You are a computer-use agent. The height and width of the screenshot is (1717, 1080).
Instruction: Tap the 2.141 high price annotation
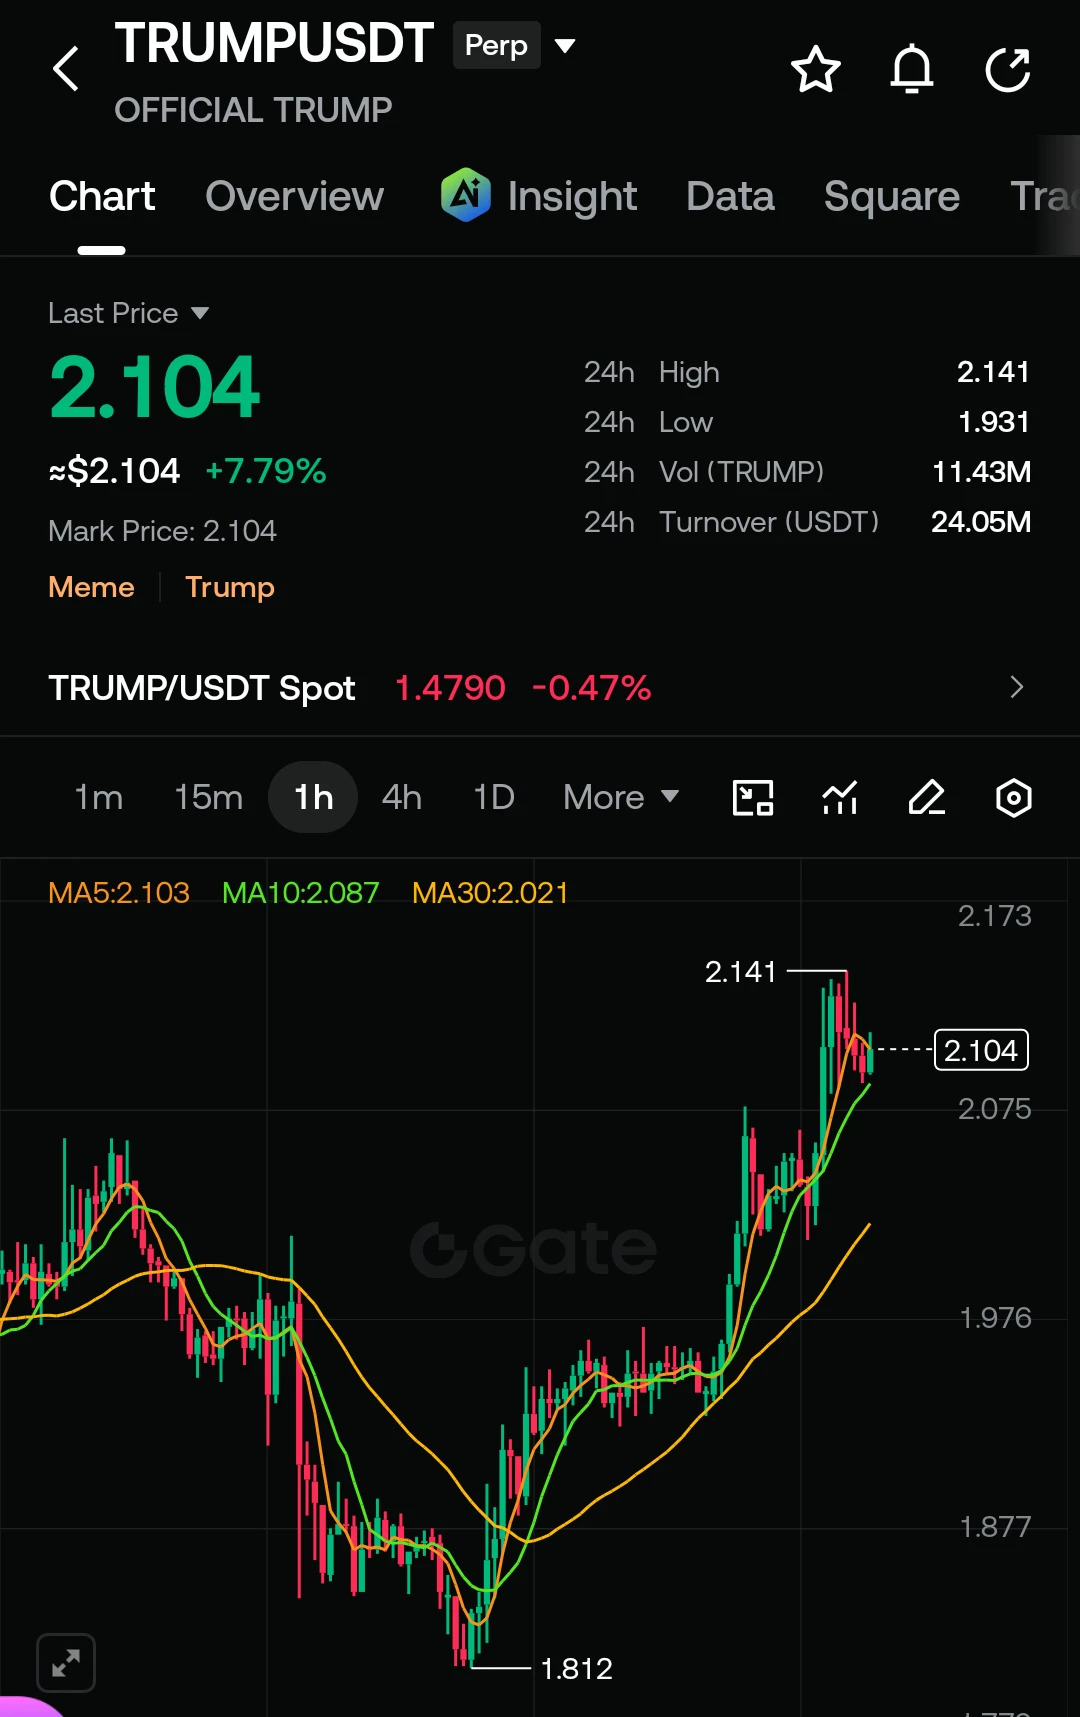[x=741, y=971]
